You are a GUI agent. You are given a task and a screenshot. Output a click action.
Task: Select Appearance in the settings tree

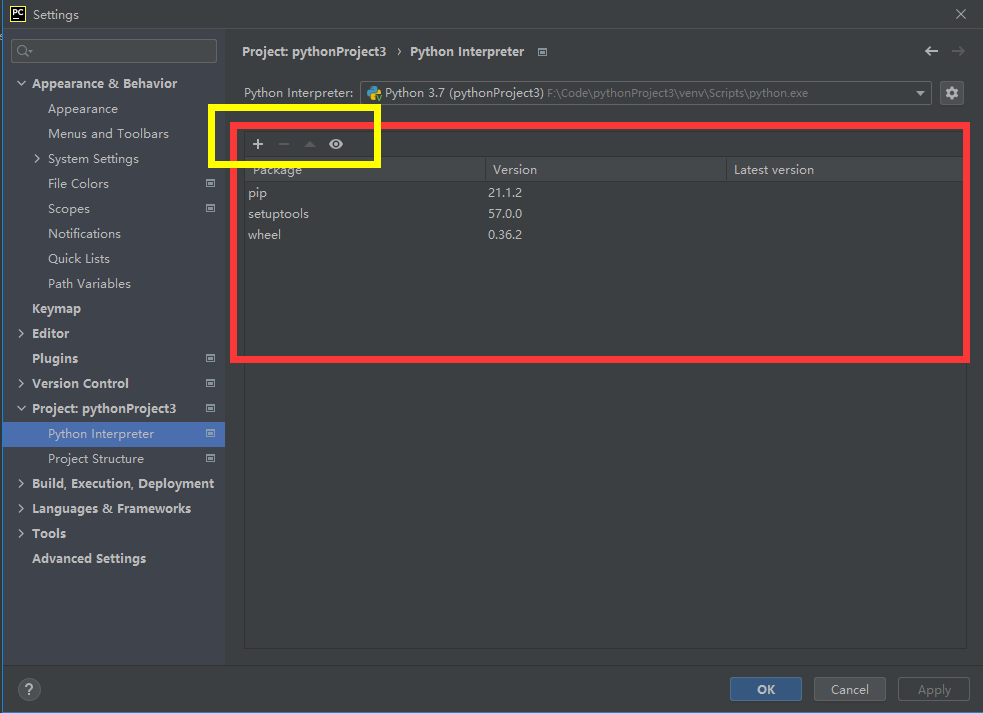(83, 108)
